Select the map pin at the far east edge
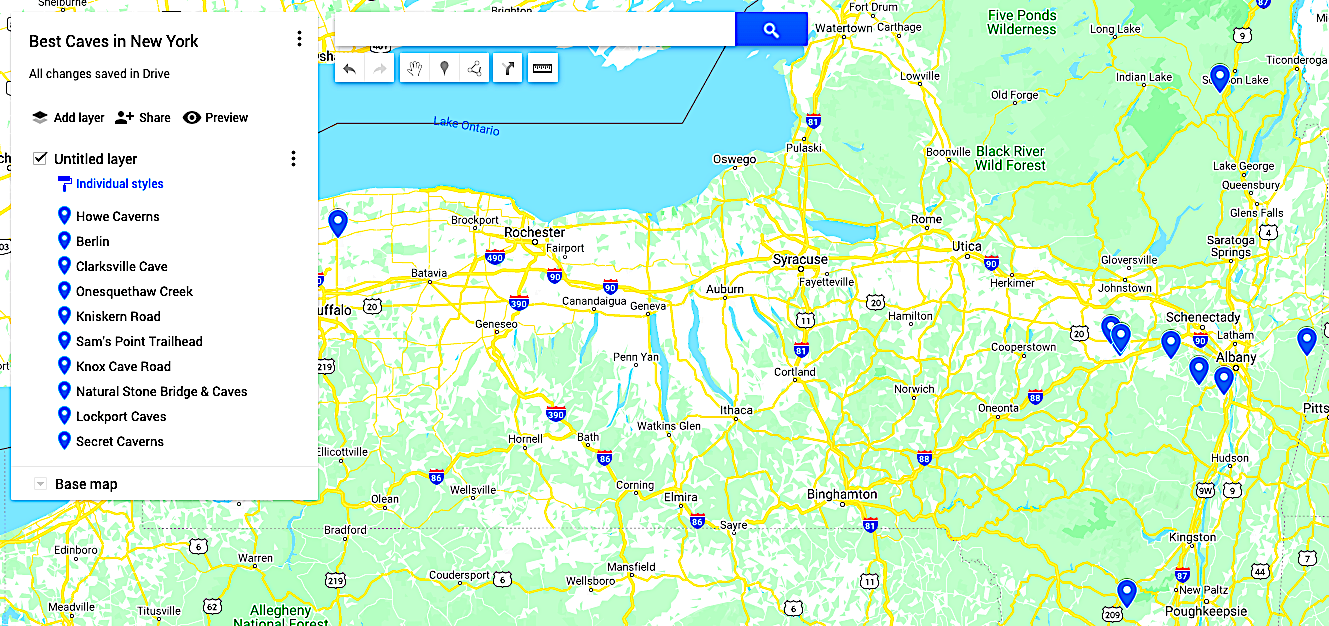The height and width of the screenshot is (626, 1329). (x=1306, y=341)
